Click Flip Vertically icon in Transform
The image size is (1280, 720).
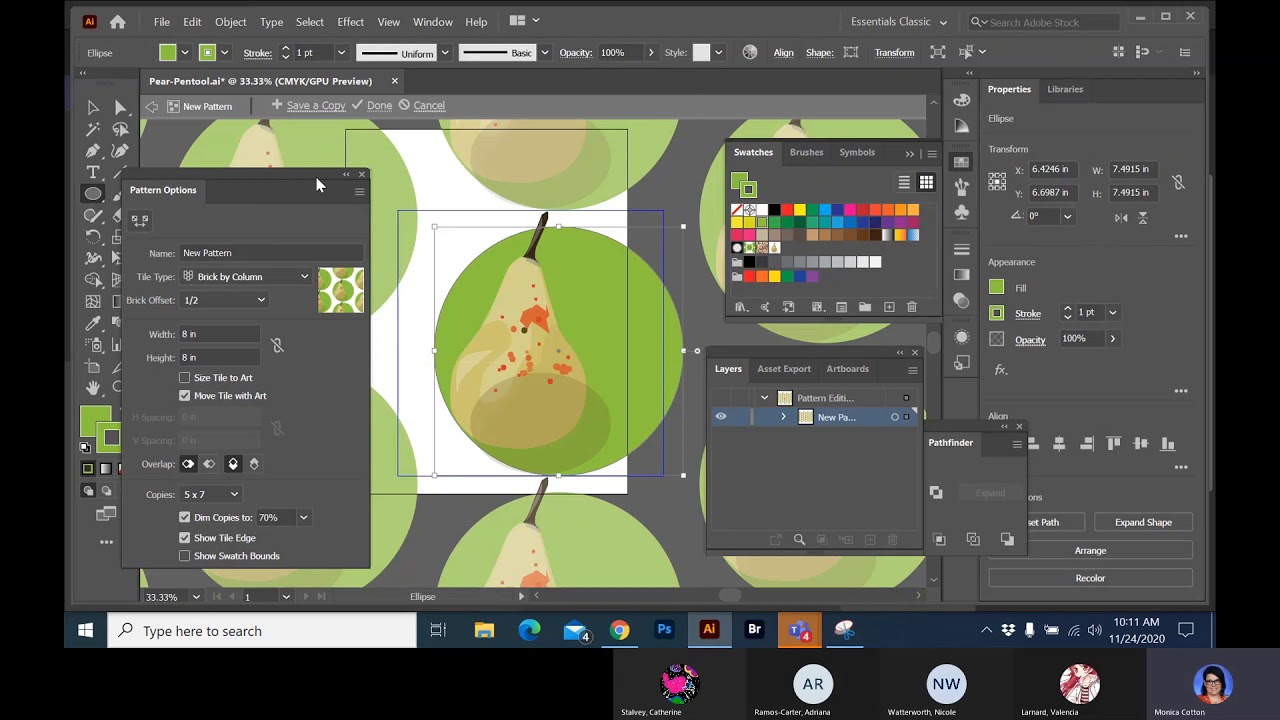pos(1143,217)
